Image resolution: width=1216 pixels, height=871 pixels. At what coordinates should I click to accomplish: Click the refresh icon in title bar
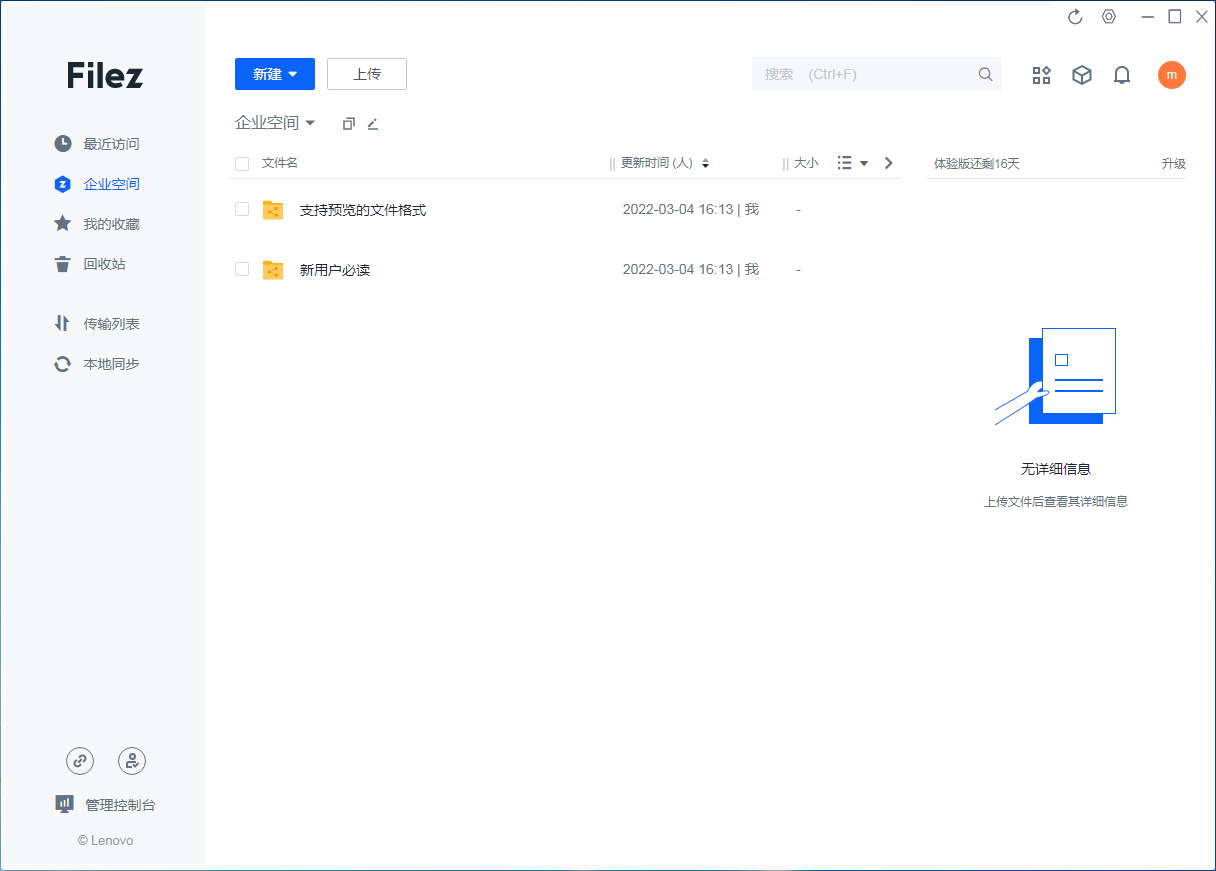[x=1076, y=17]
